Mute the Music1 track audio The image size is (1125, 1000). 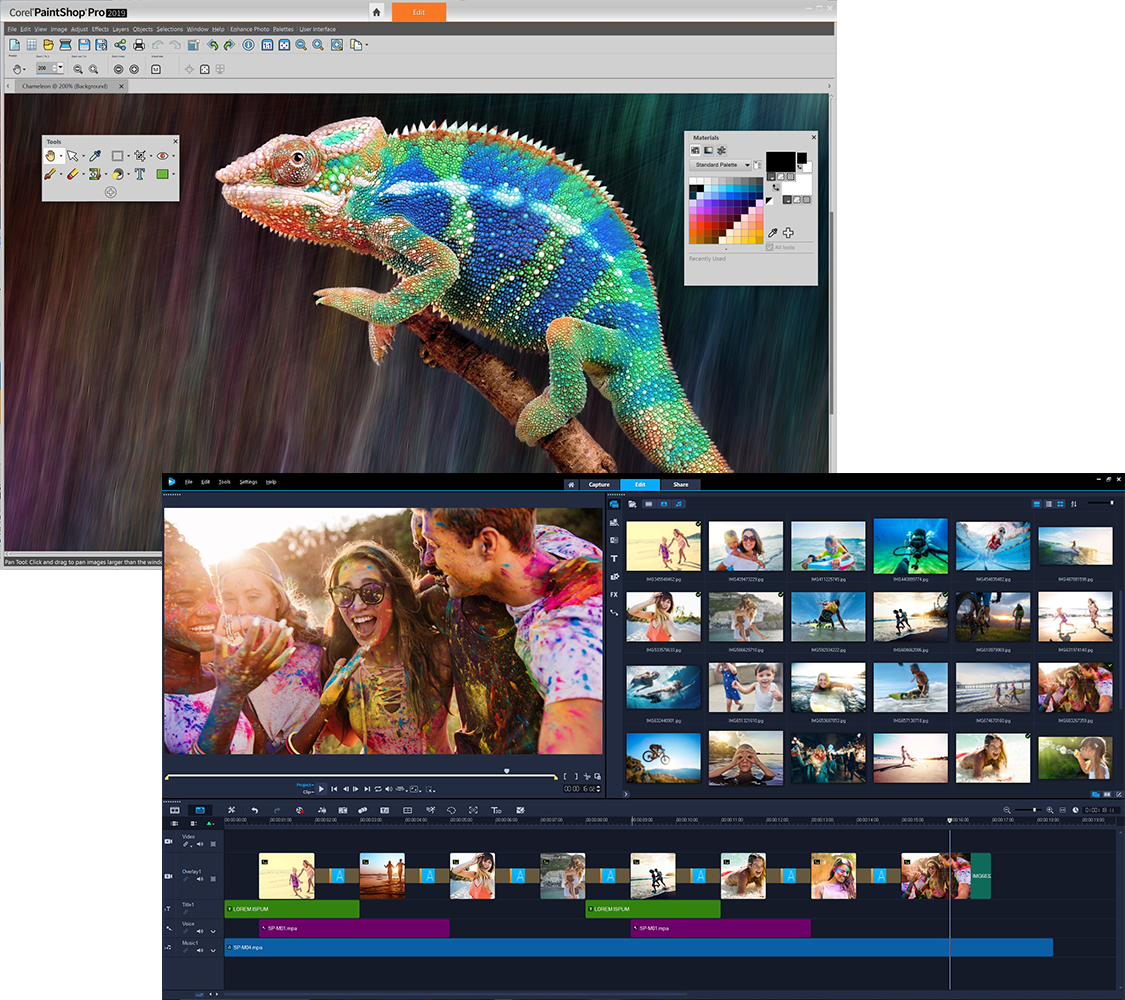[200, 950]
